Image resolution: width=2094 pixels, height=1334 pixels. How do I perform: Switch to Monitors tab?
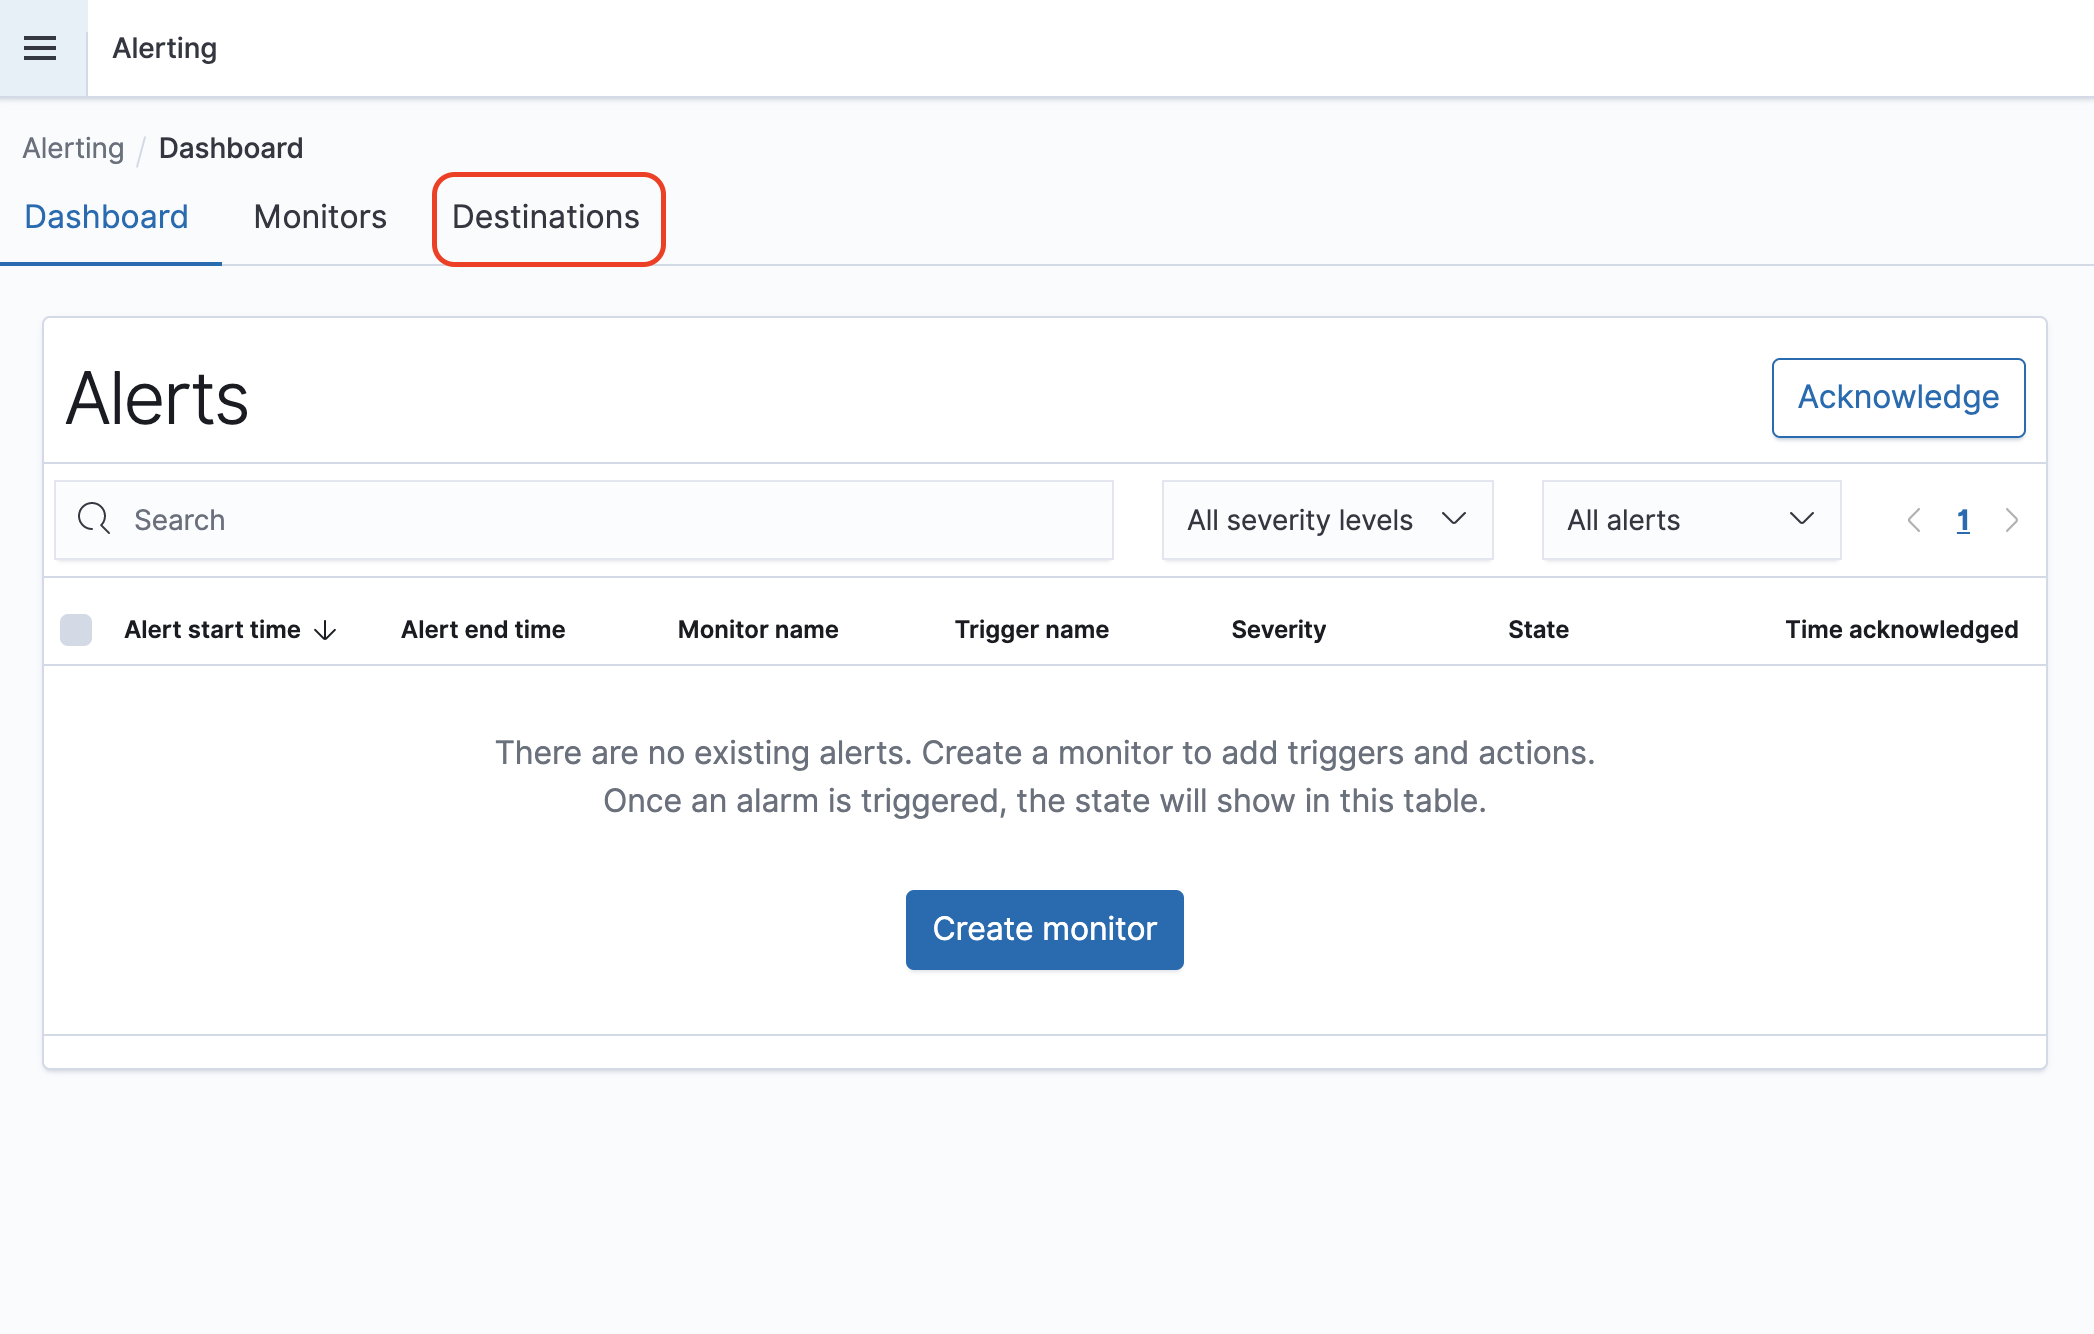tap(320, 217)
